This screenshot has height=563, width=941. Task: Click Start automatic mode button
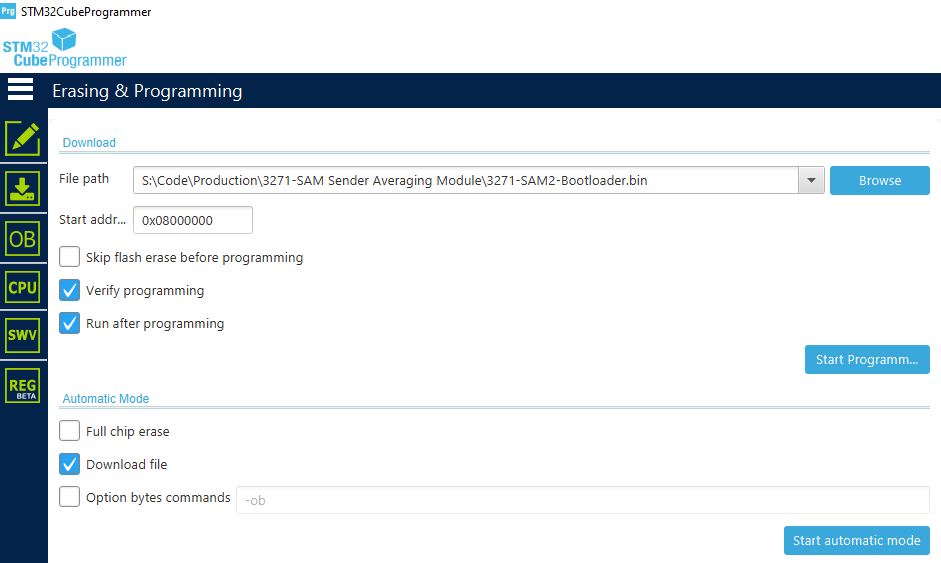[856, 540]
